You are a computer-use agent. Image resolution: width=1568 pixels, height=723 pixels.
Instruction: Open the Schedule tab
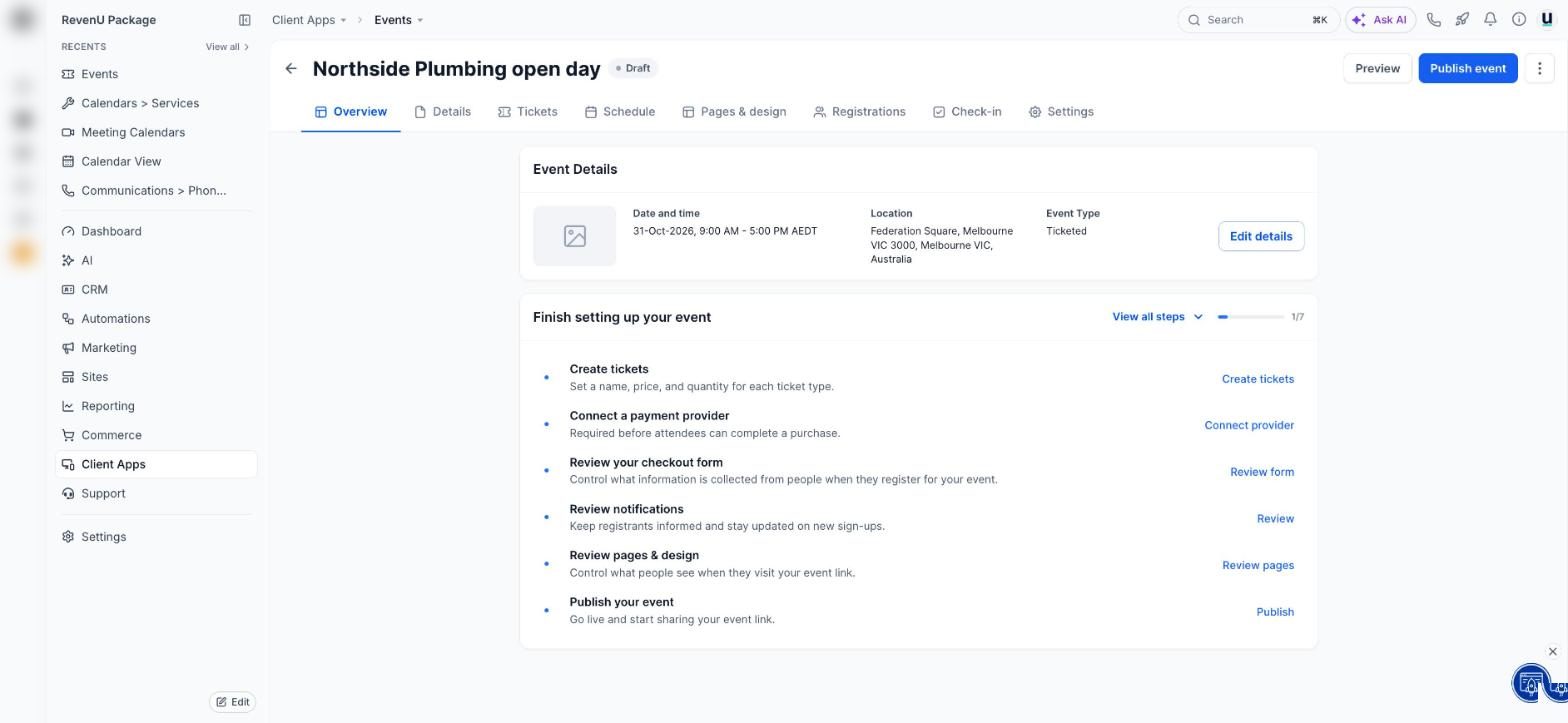[620, 112]
